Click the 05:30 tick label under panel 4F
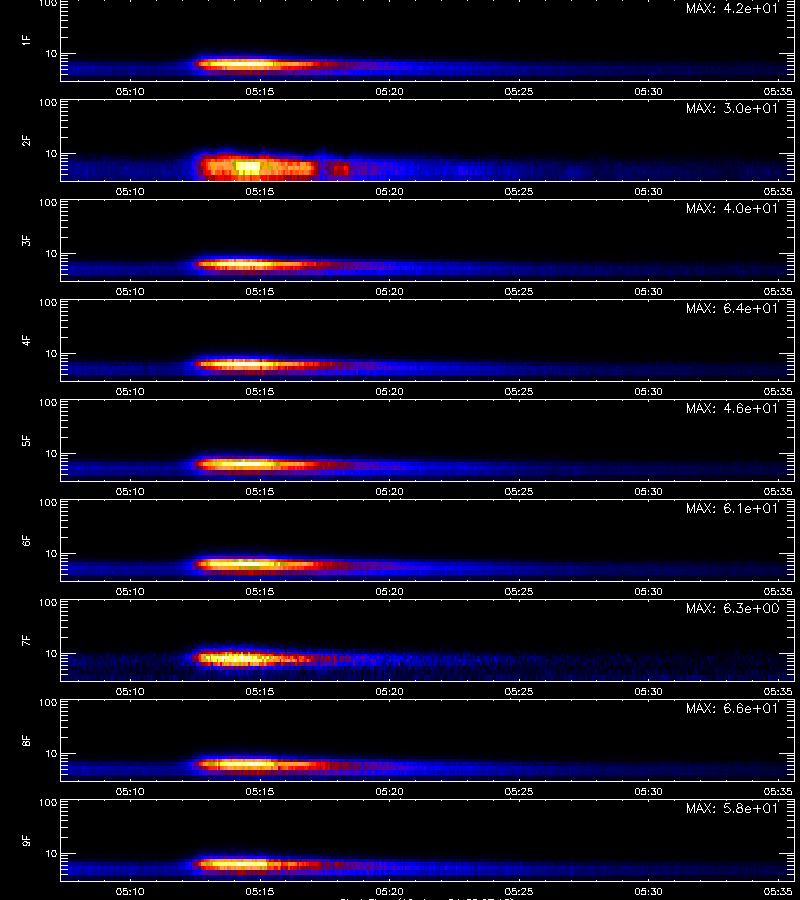Viewport: 800px width, 900px height. 648,391
